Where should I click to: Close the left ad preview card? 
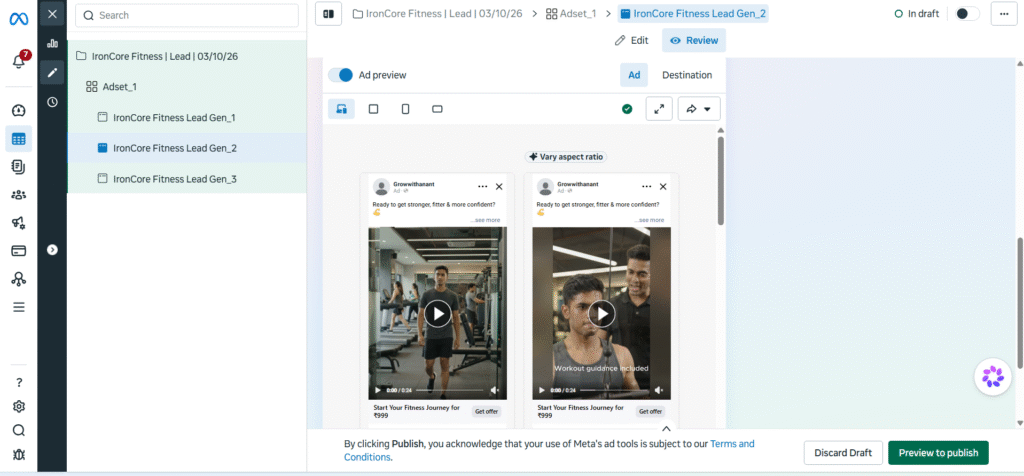click(499, 187)
